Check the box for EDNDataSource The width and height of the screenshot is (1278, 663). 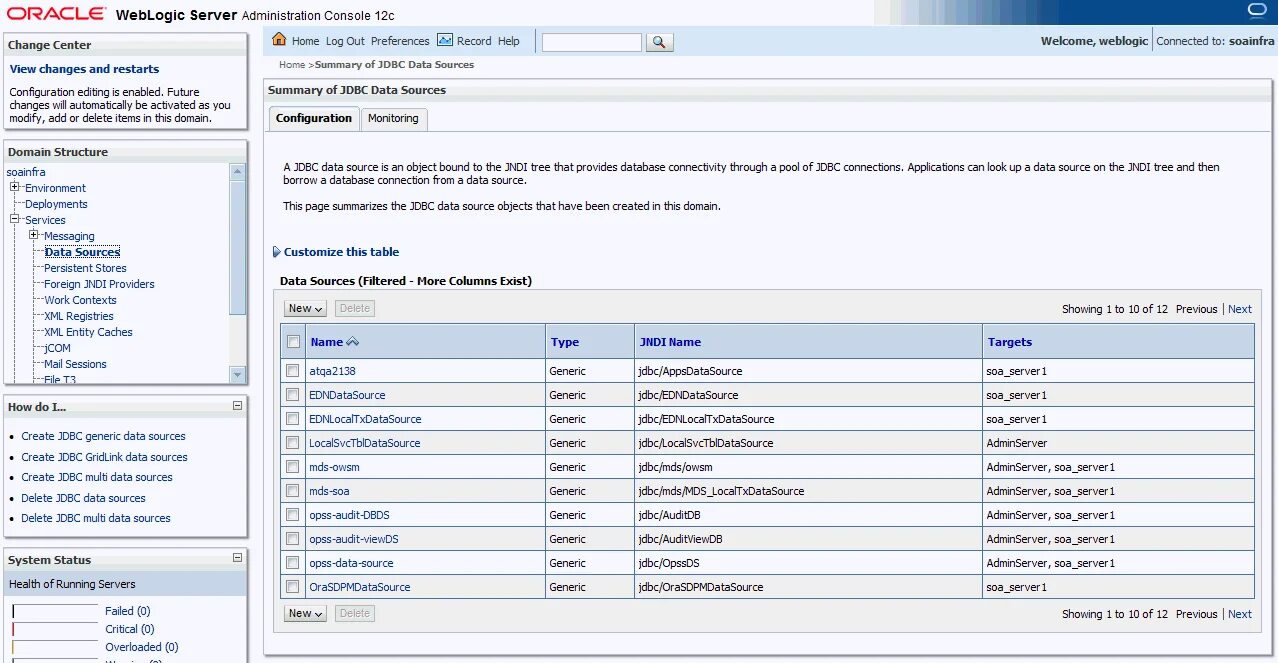pos(293,395)
